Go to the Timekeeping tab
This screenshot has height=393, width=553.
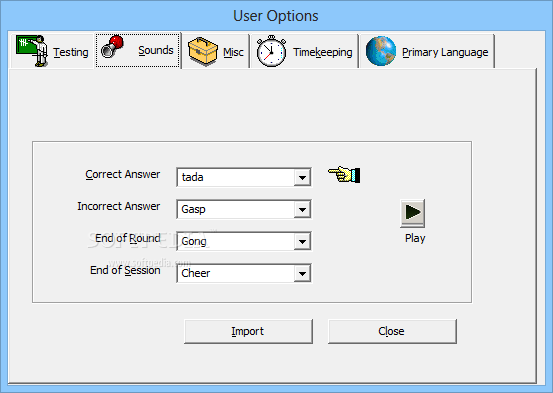coord(305,51)
